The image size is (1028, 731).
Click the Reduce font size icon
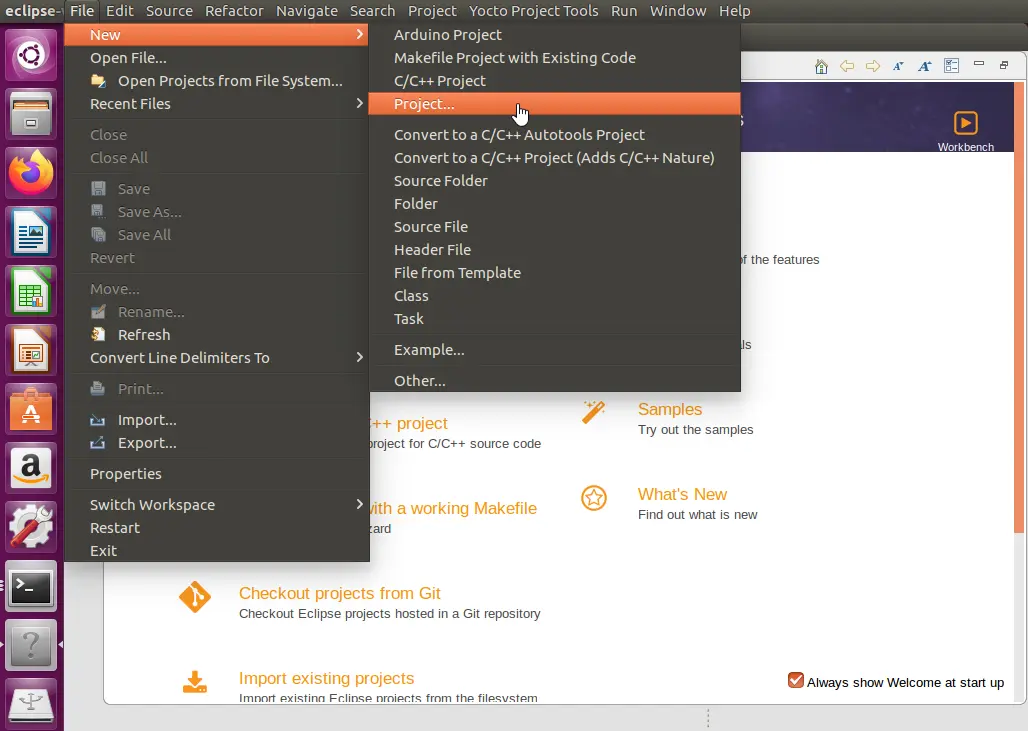coord(898,66)
